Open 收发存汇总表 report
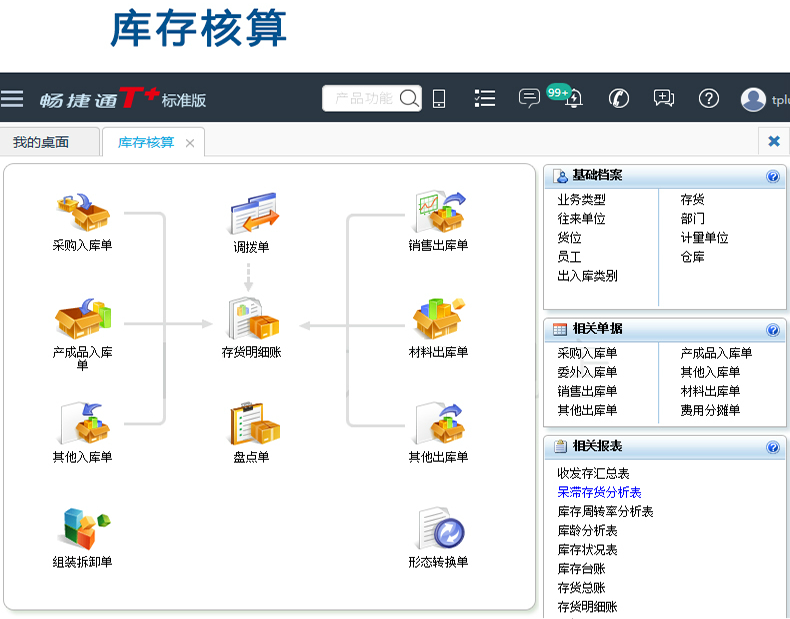Screen dimensions: 790x619 point(593,473)
